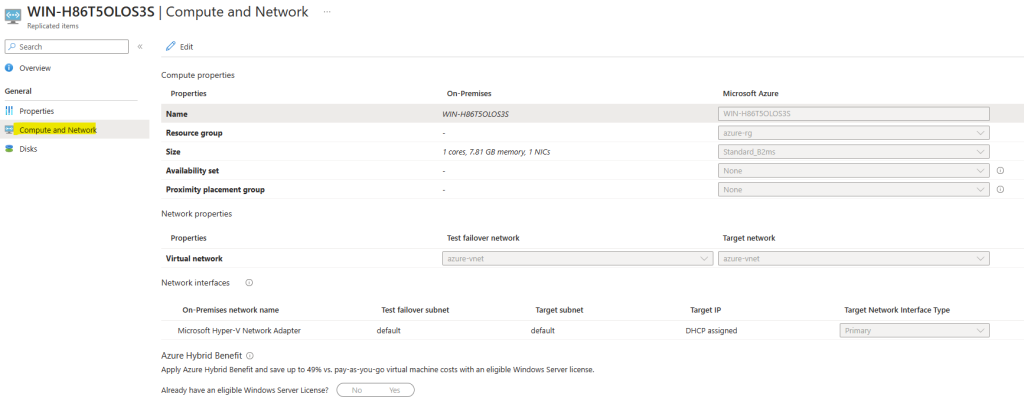
Task: Click the Resource group row label
Action: tap(194, 133)
